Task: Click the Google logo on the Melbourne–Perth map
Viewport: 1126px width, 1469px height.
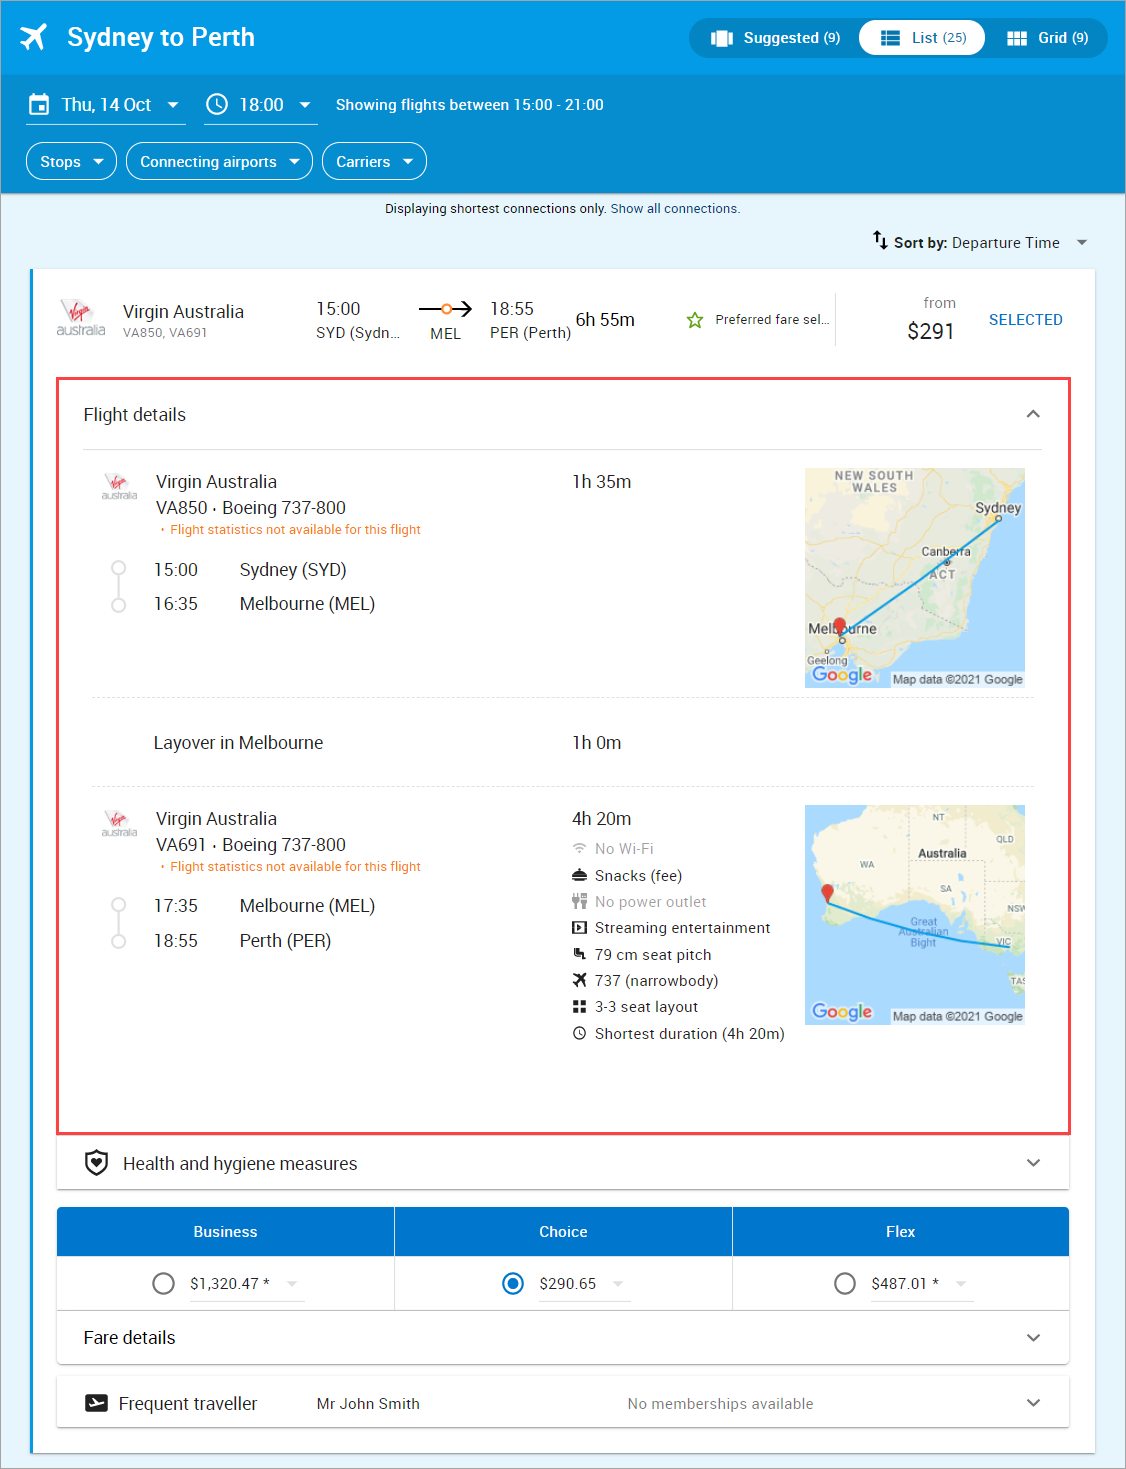Action: coord(842,1012)
